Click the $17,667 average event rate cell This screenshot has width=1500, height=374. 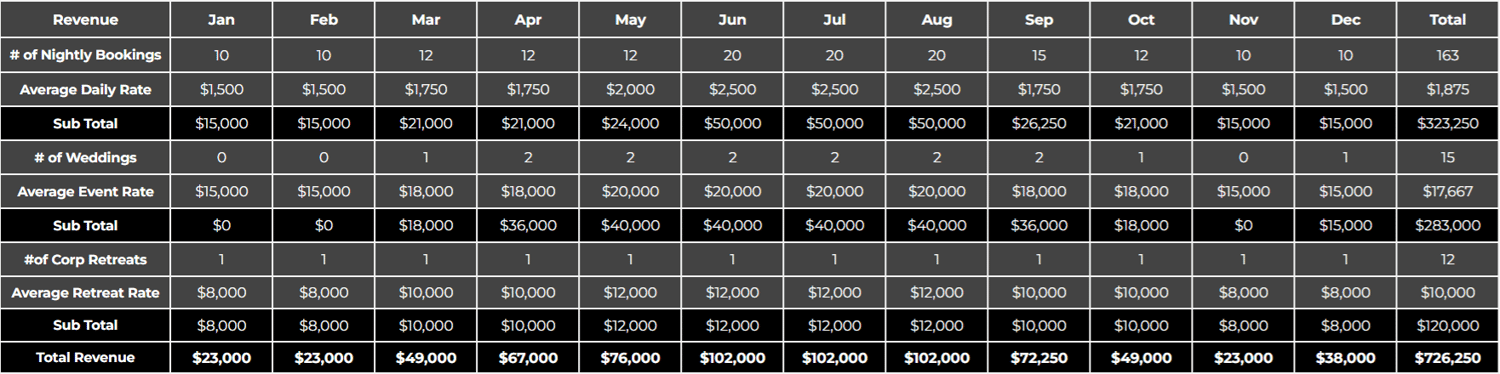pos(1447,191)
